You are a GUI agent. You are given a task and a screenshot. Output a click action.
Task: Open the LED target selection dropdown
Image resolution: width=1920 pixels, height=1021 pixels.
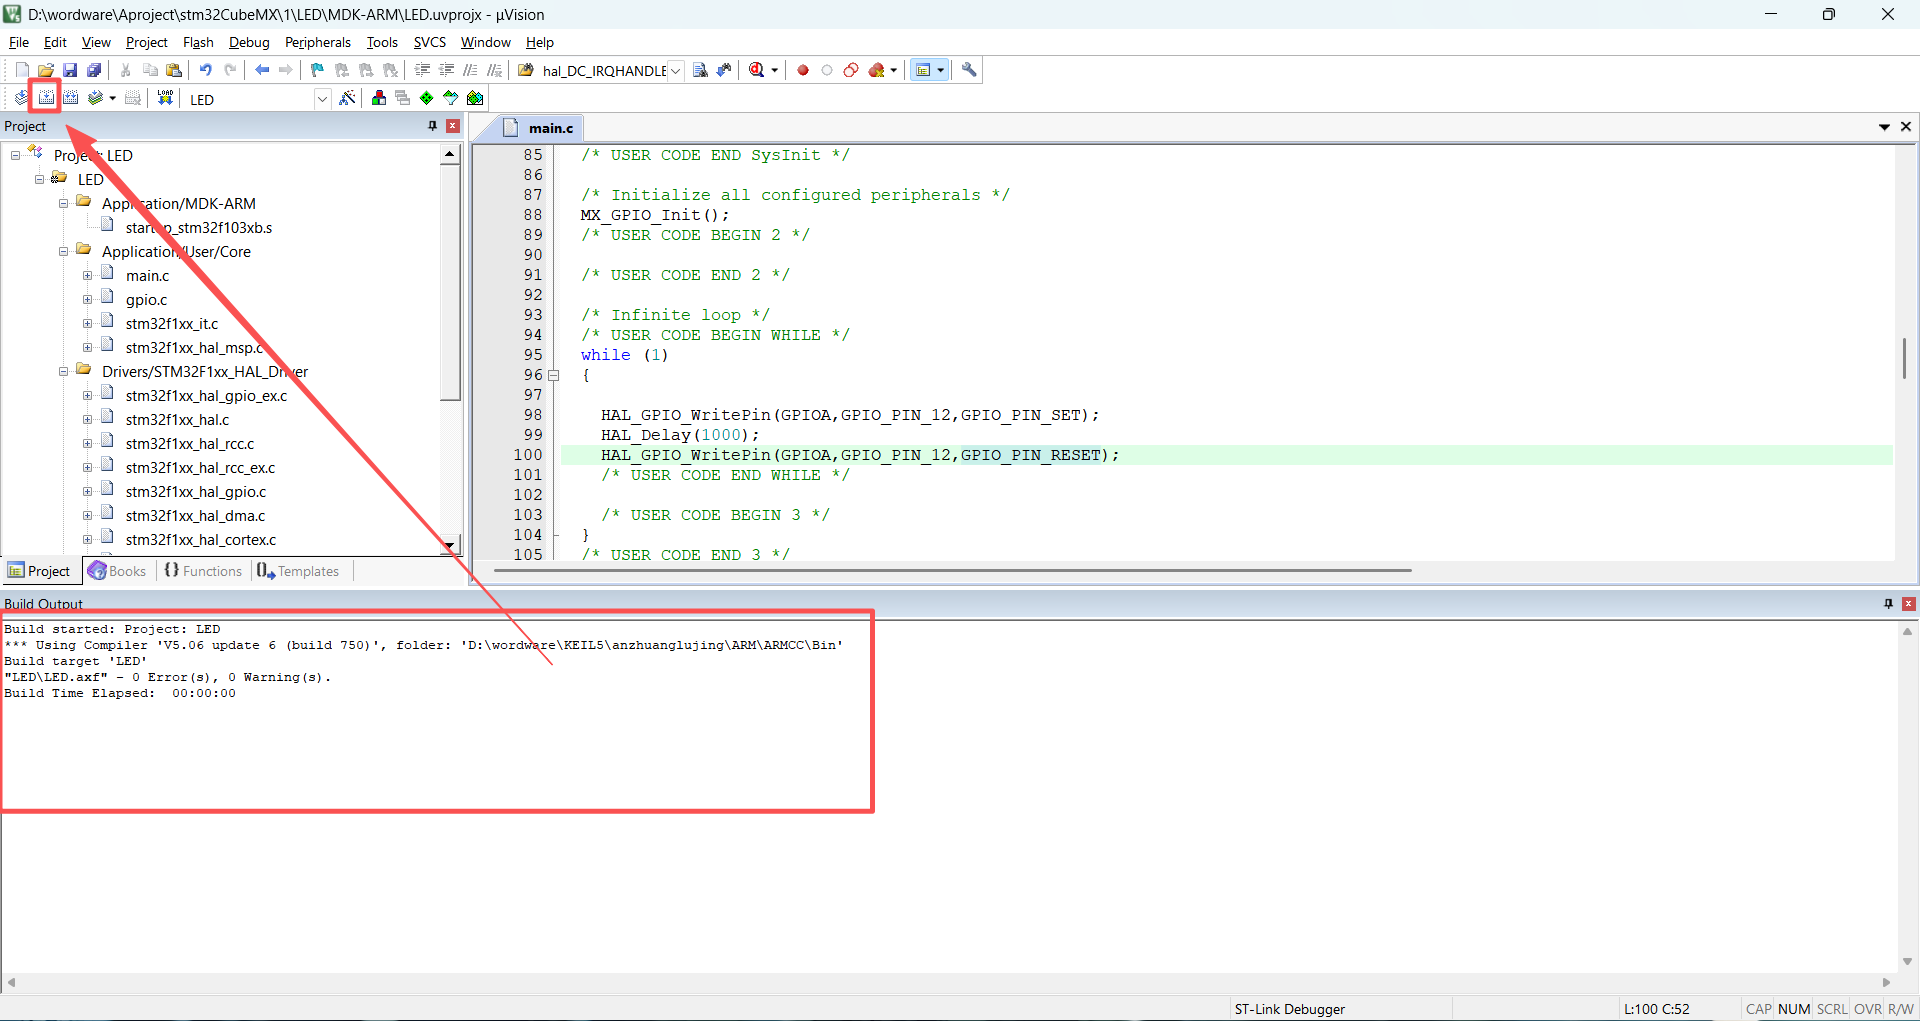coord(322,99)
